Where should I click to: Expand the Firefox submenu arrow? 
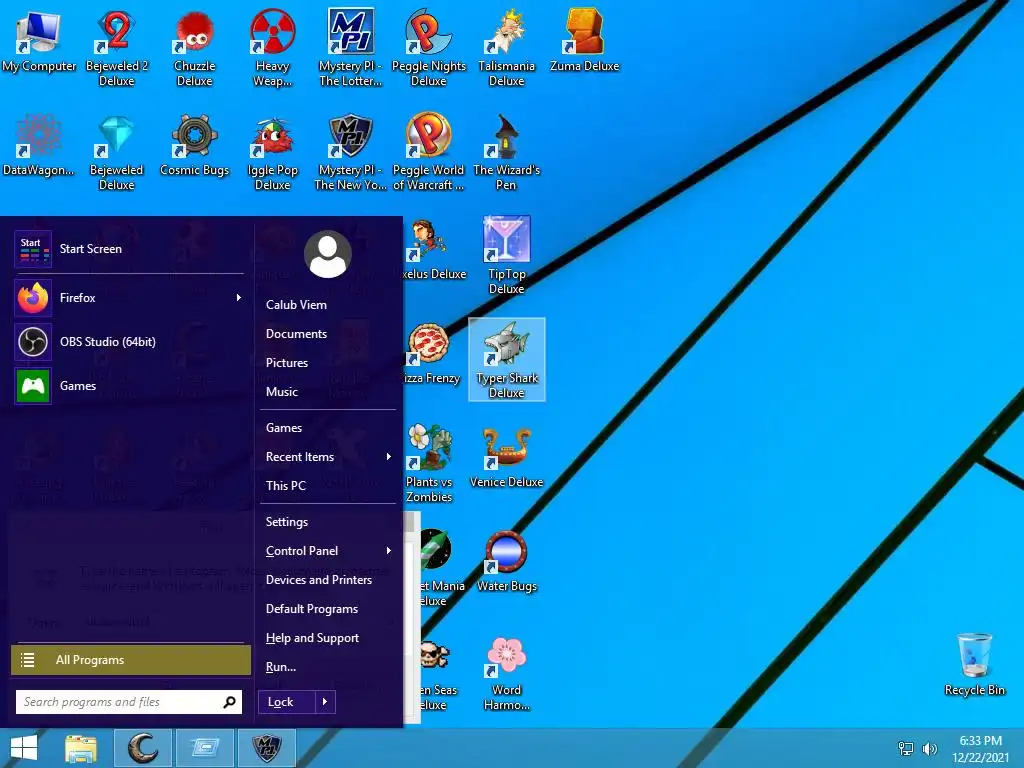(239, 298)
